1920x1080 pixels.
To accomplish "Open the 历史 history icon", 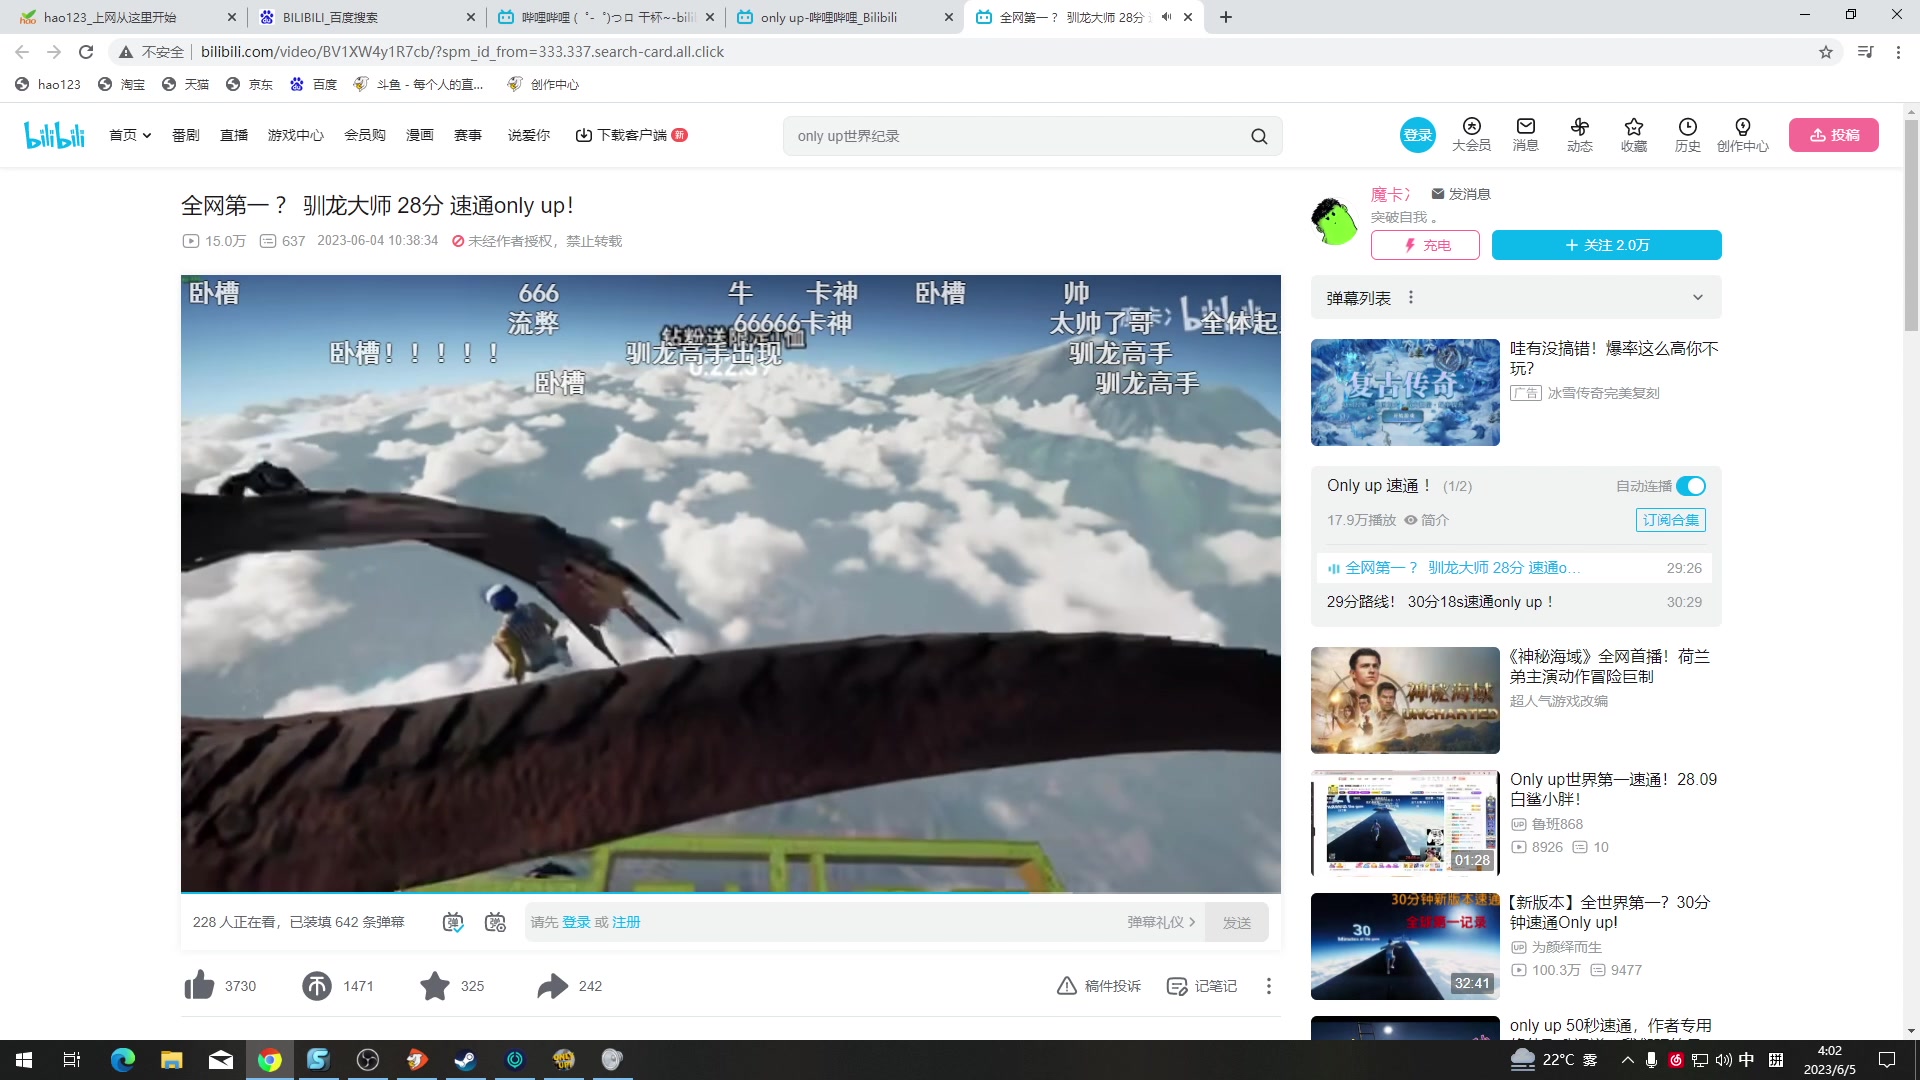I will point(1687,134).
